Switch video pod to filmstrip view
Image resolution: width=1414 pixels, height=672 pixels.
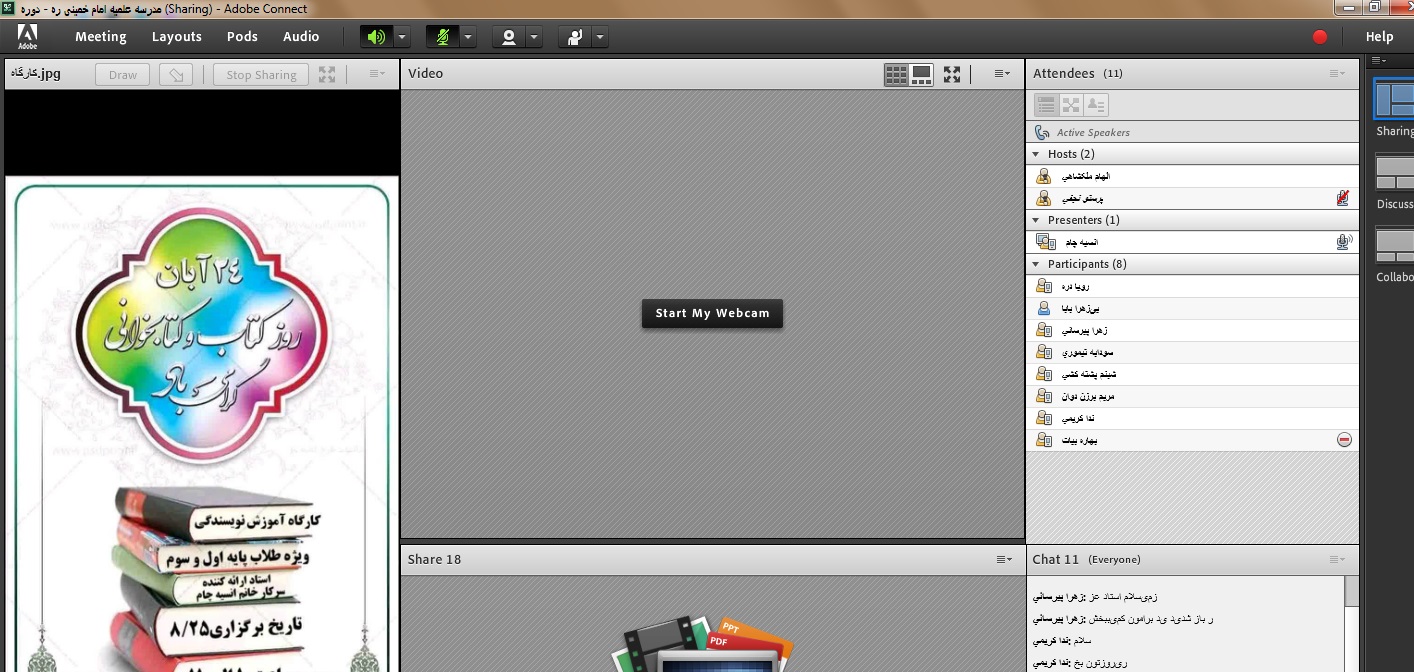click(922, 74)
